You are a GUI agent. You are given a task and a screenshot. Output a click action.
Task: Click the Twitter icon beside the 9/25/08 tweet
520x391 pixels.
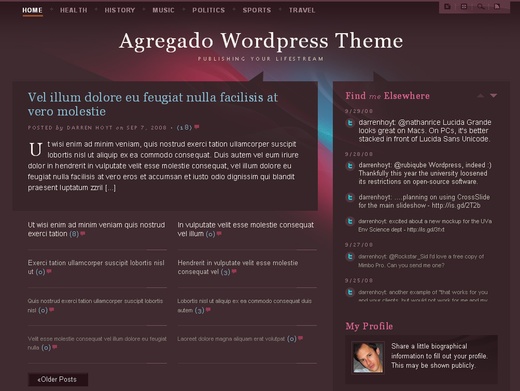(350, 293)
